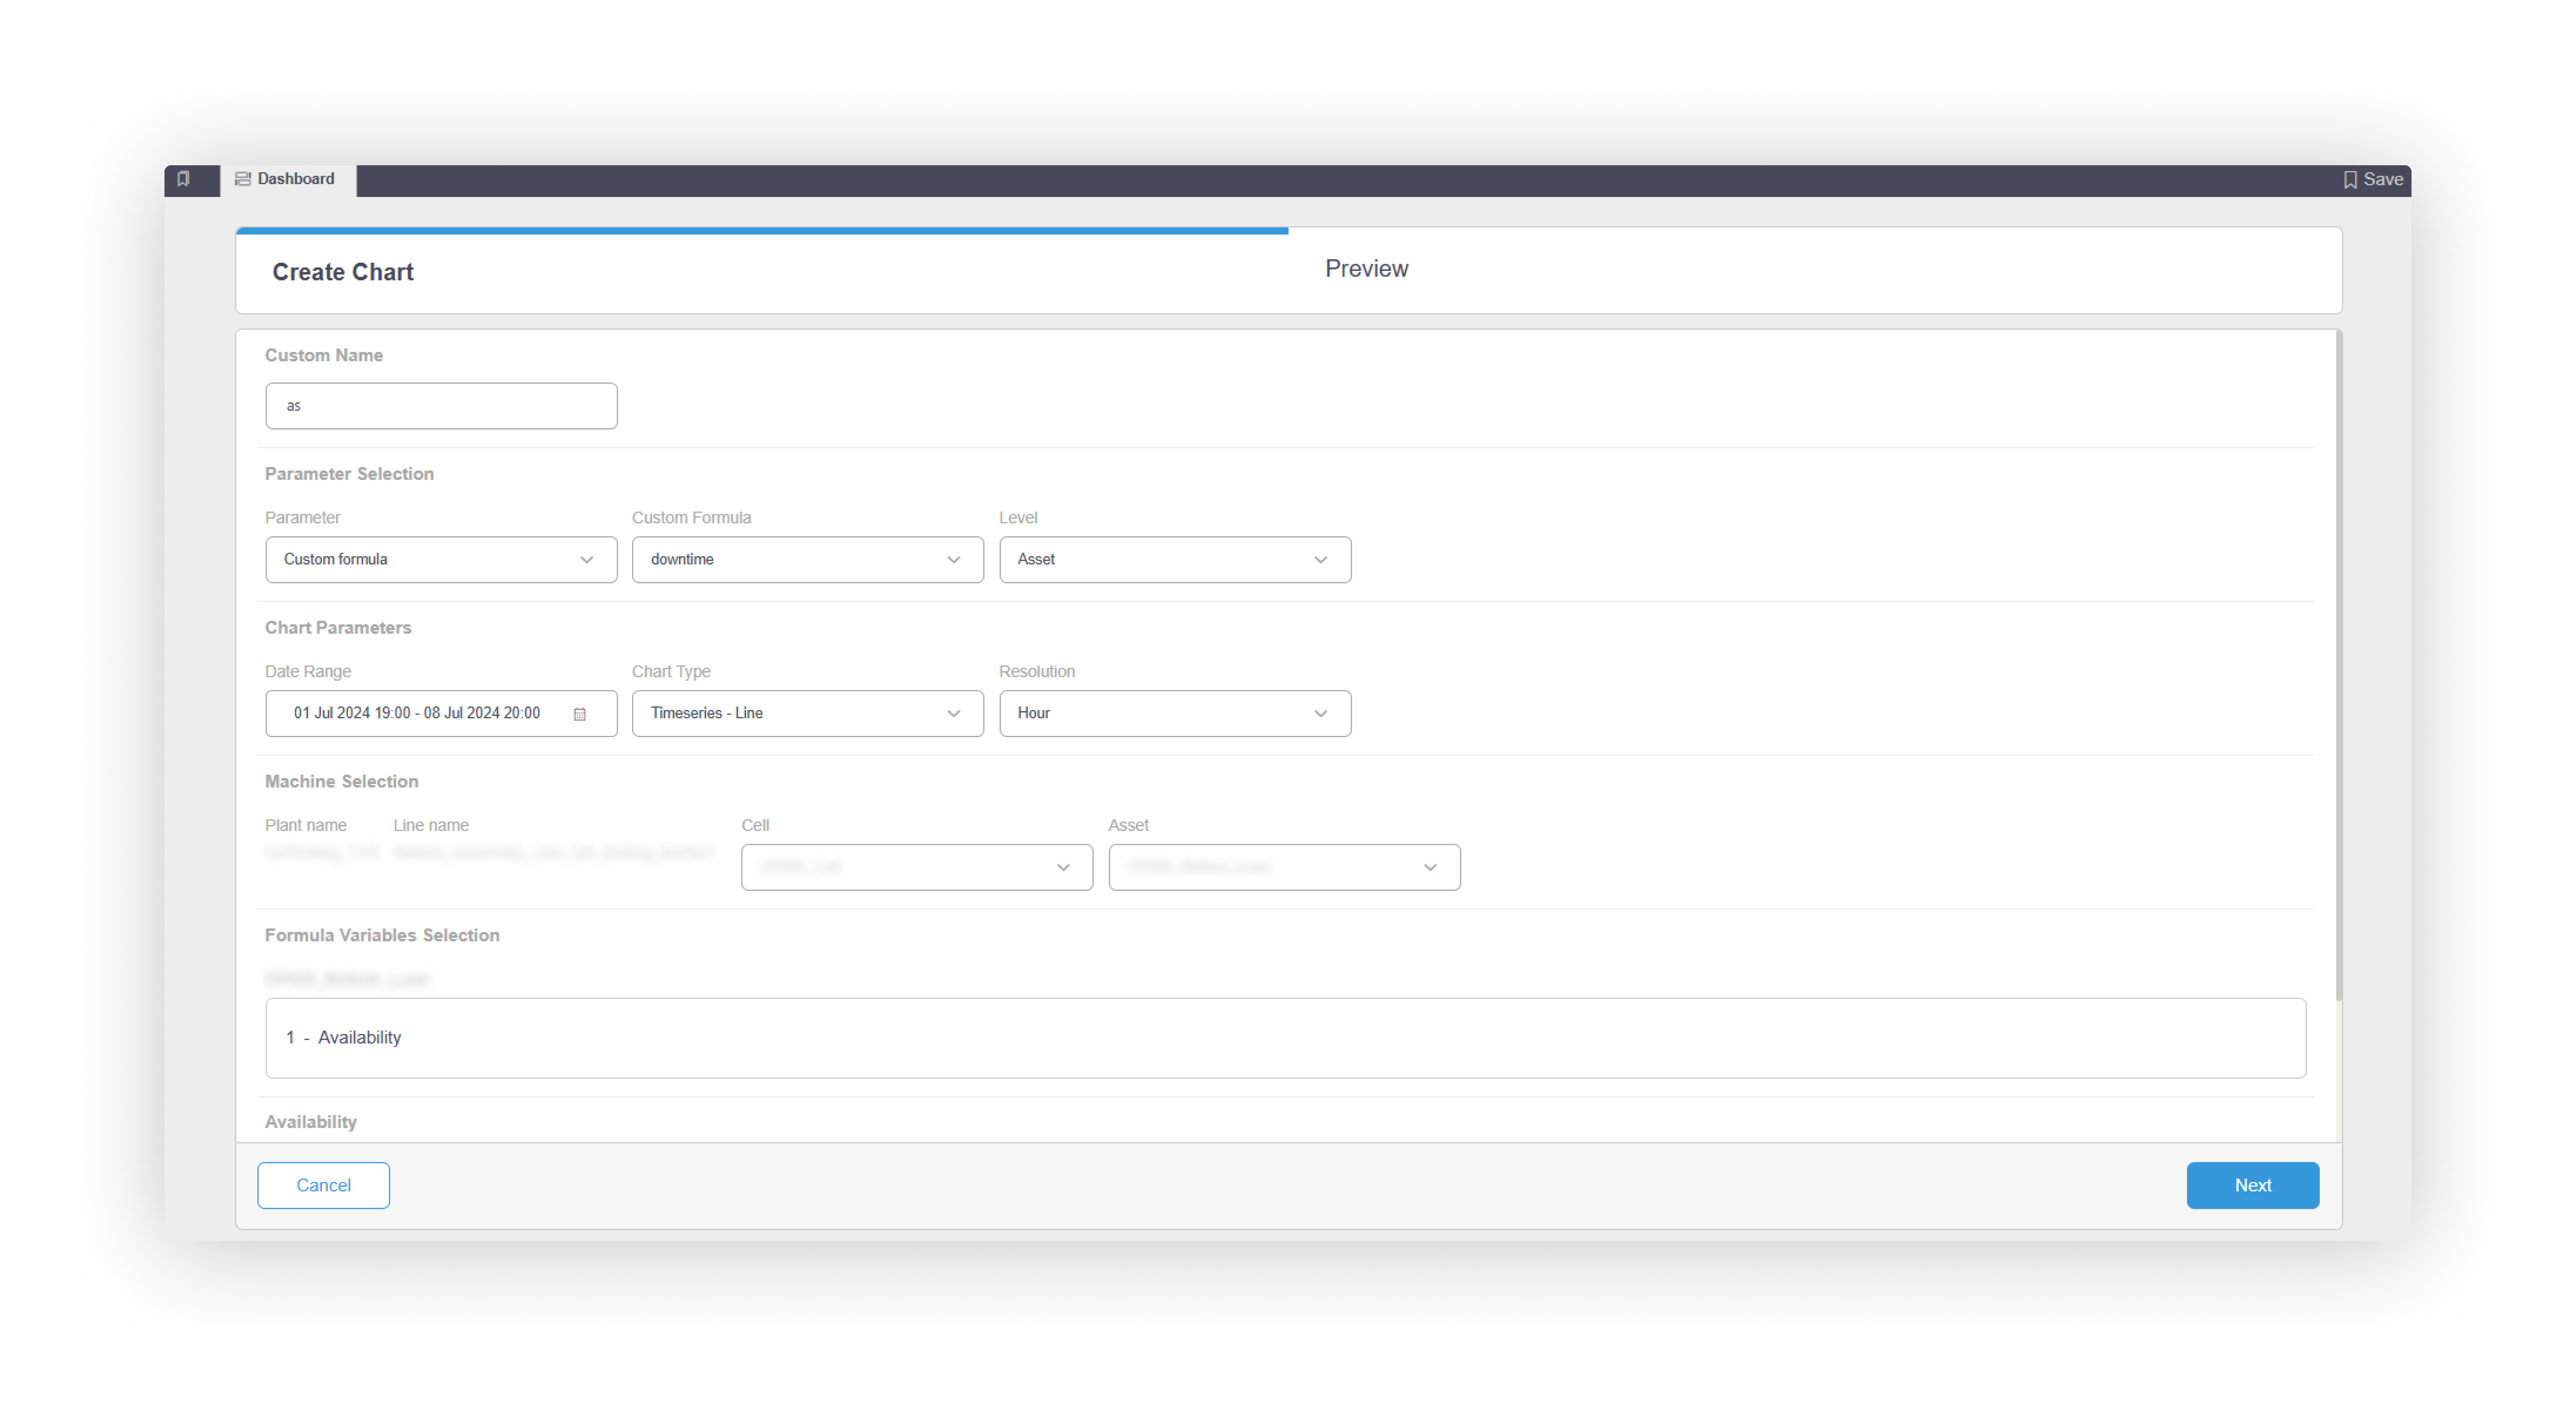Select the Create Chart step
The height and width of the screenshot is (1406, 2576).
click(x=343, y=272)
